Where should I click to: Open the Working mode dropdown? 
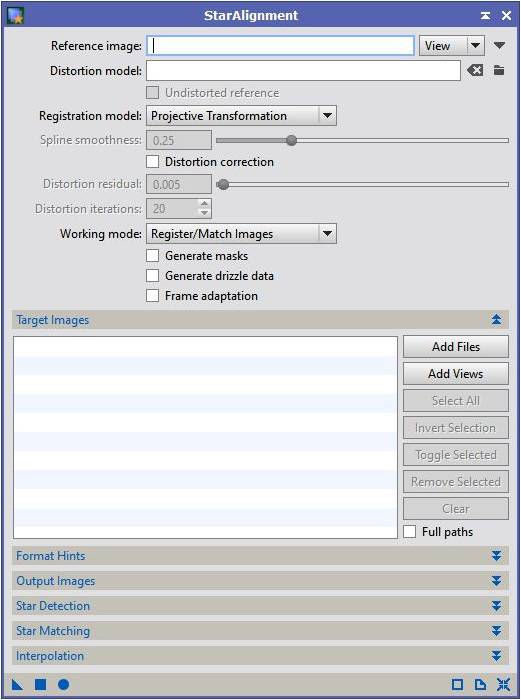[242, 233]
